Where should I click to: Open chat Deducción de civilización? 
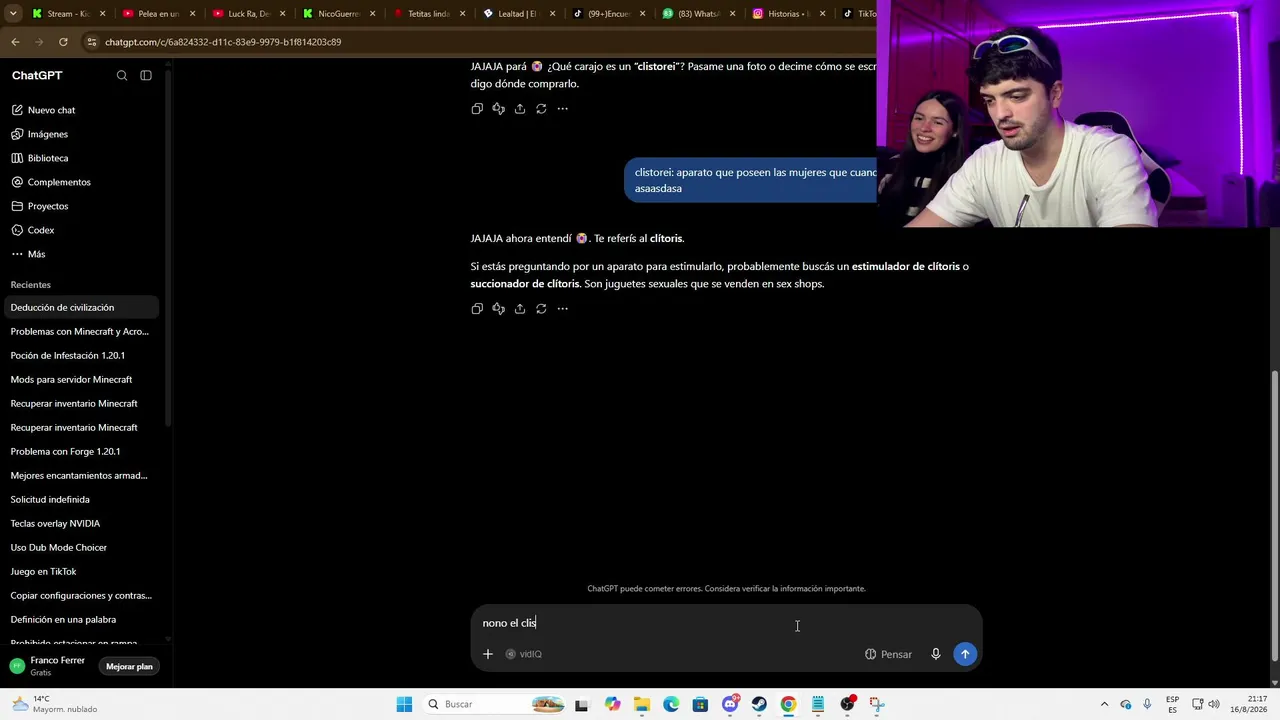click(81, 307)
